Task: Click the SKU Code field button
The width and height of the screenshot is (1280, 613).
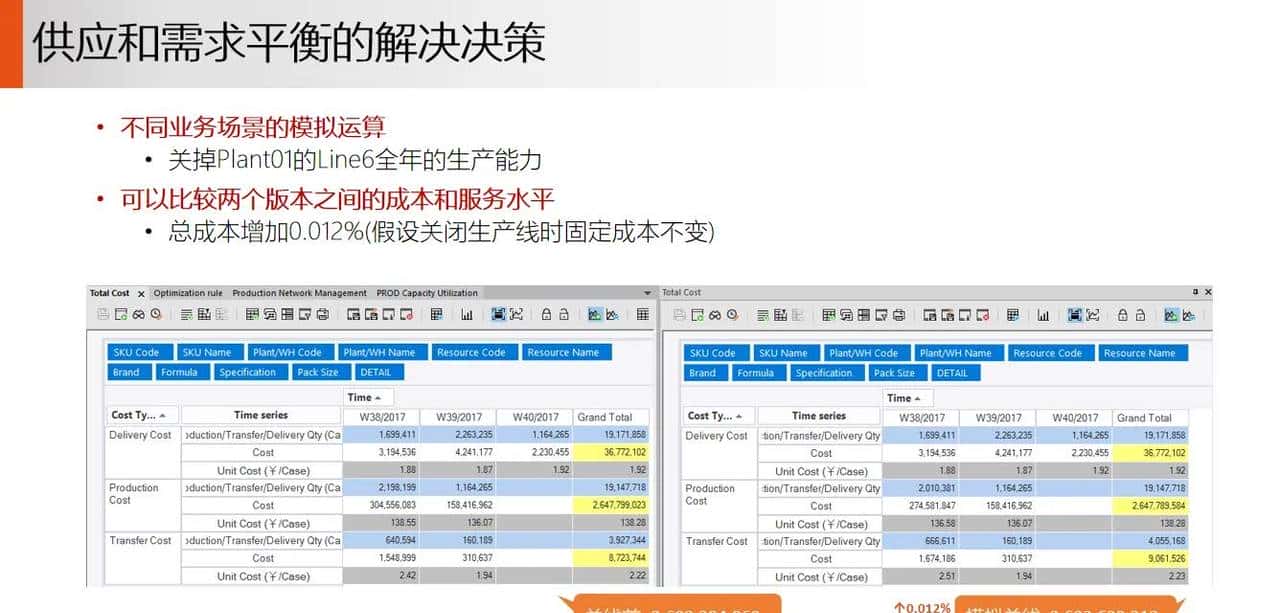Action: (x=139, y=352)
